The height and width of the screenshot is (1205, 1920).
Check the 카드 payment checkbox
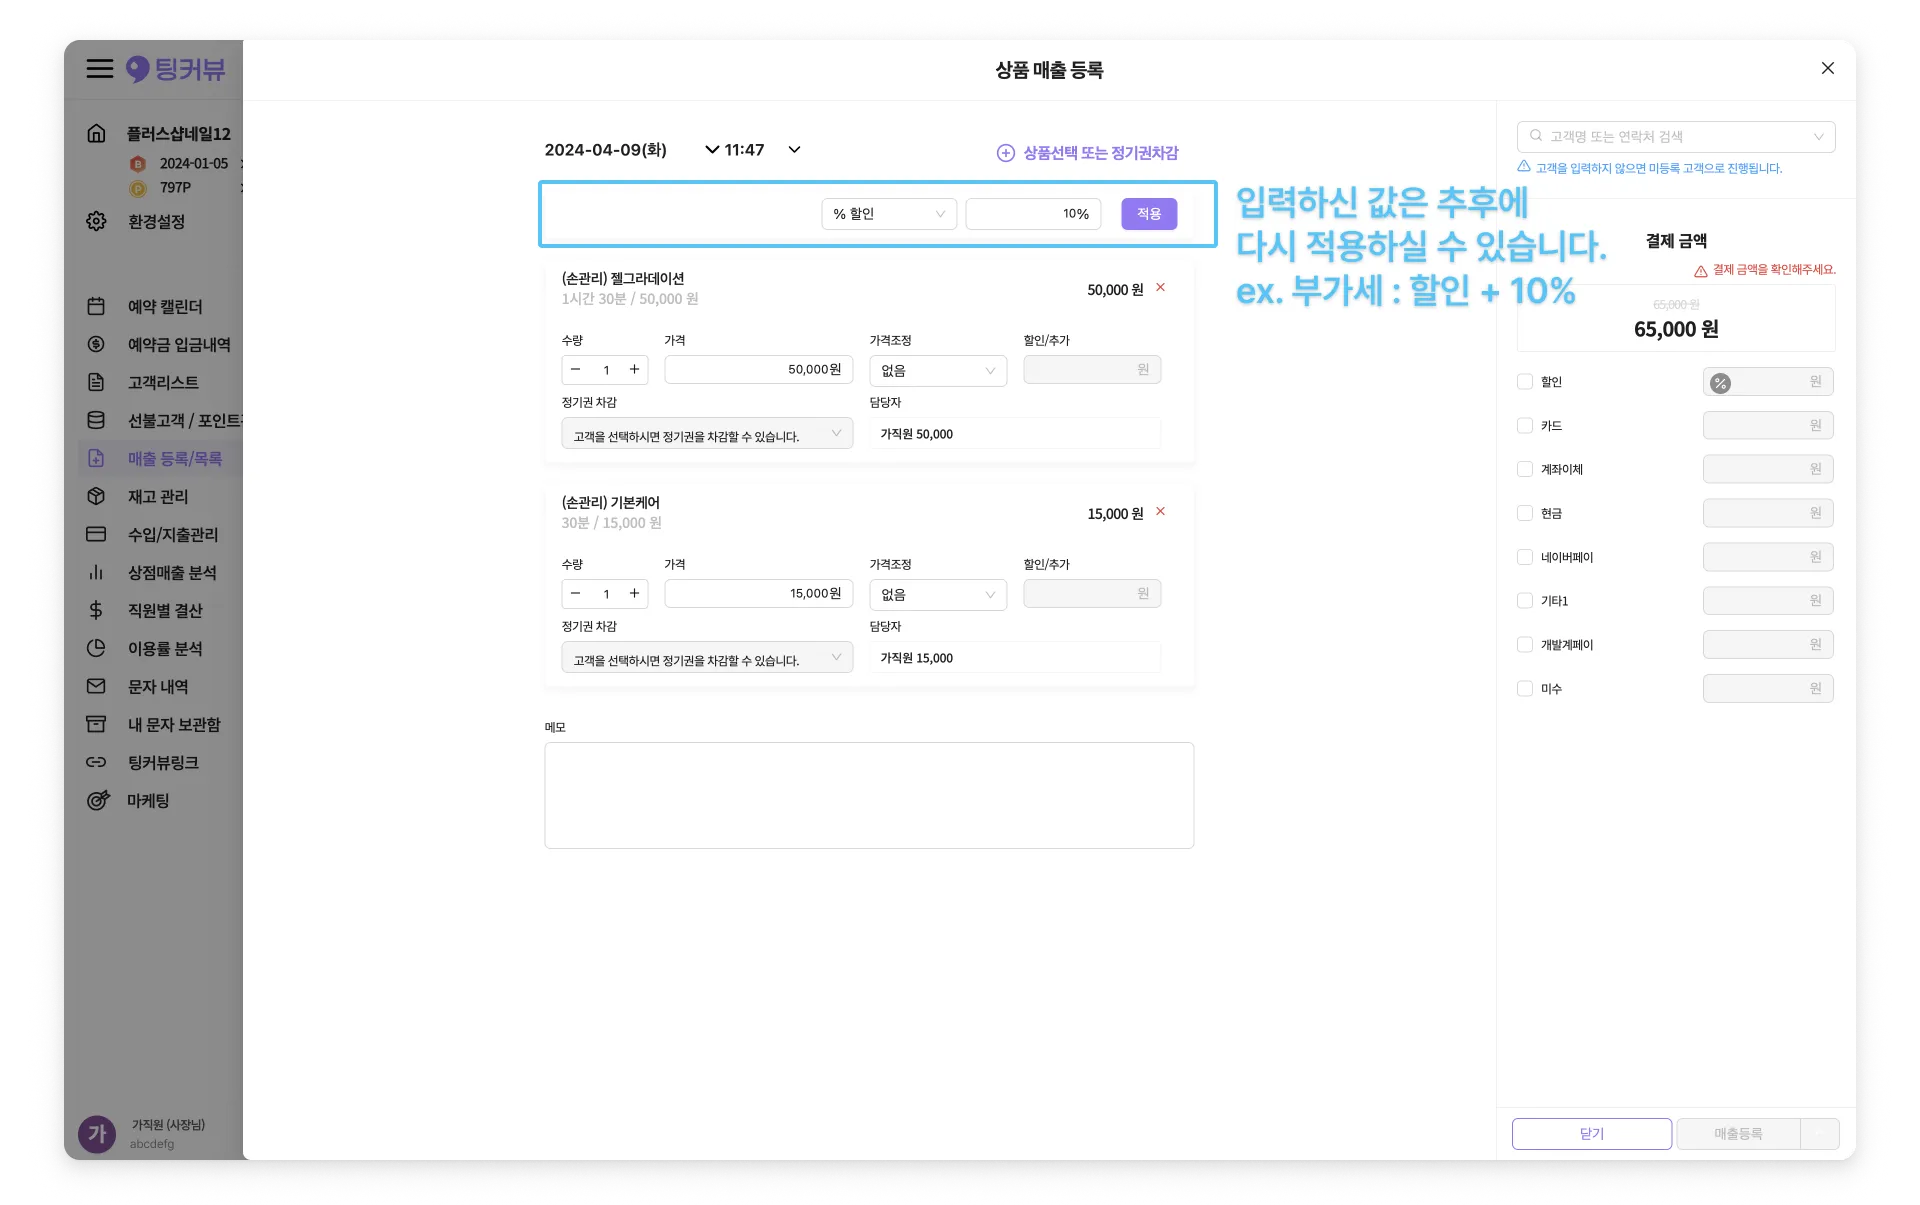[1525, 425]
